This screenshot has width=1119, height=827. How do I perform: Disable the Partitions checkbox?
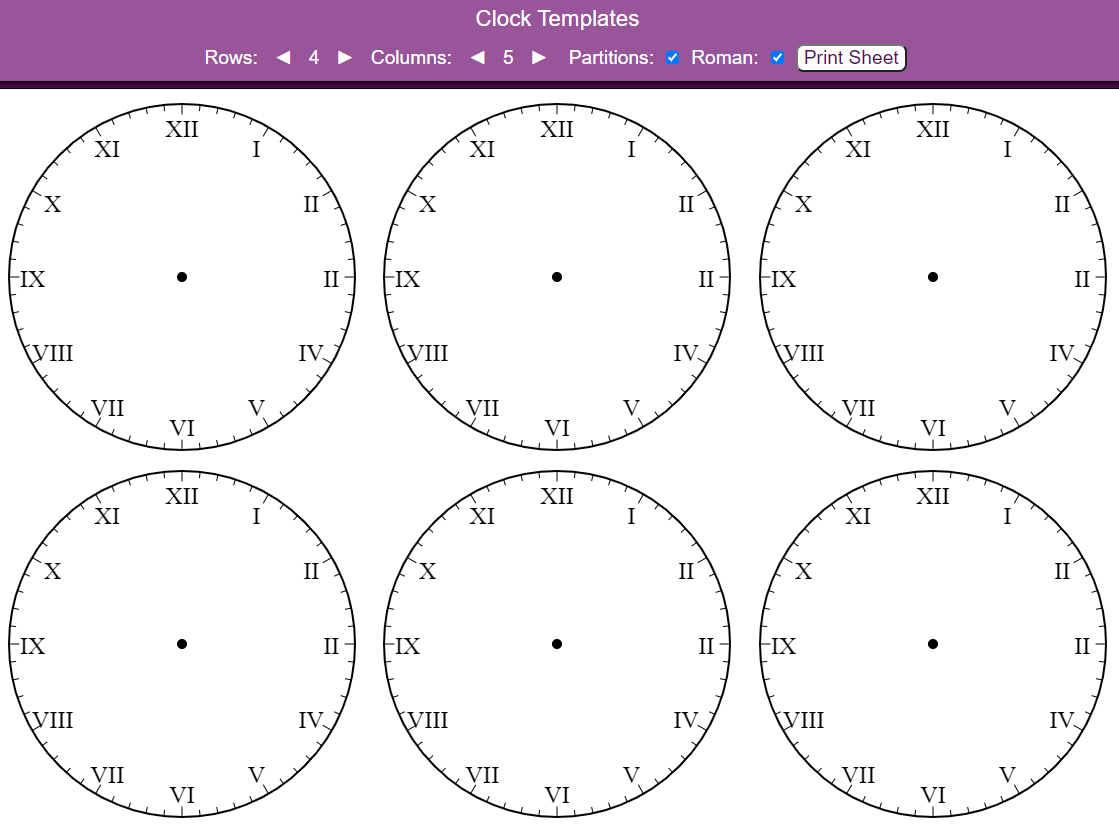672,57
